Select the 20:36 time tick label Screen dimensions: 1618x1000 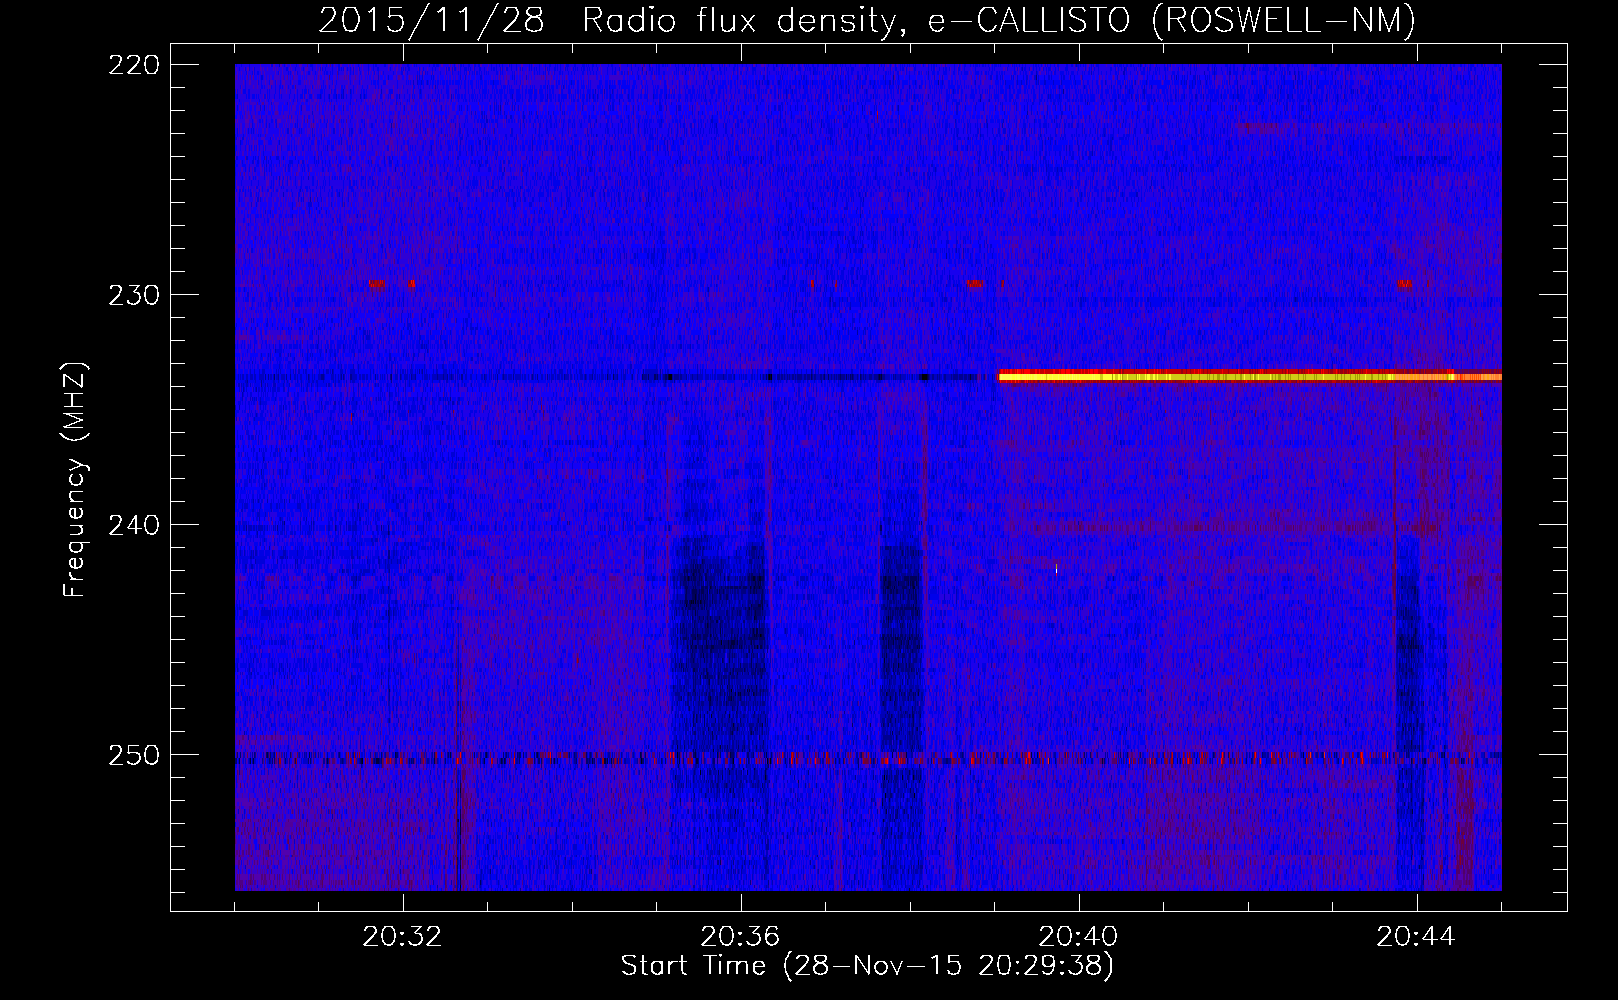point(740,937)
